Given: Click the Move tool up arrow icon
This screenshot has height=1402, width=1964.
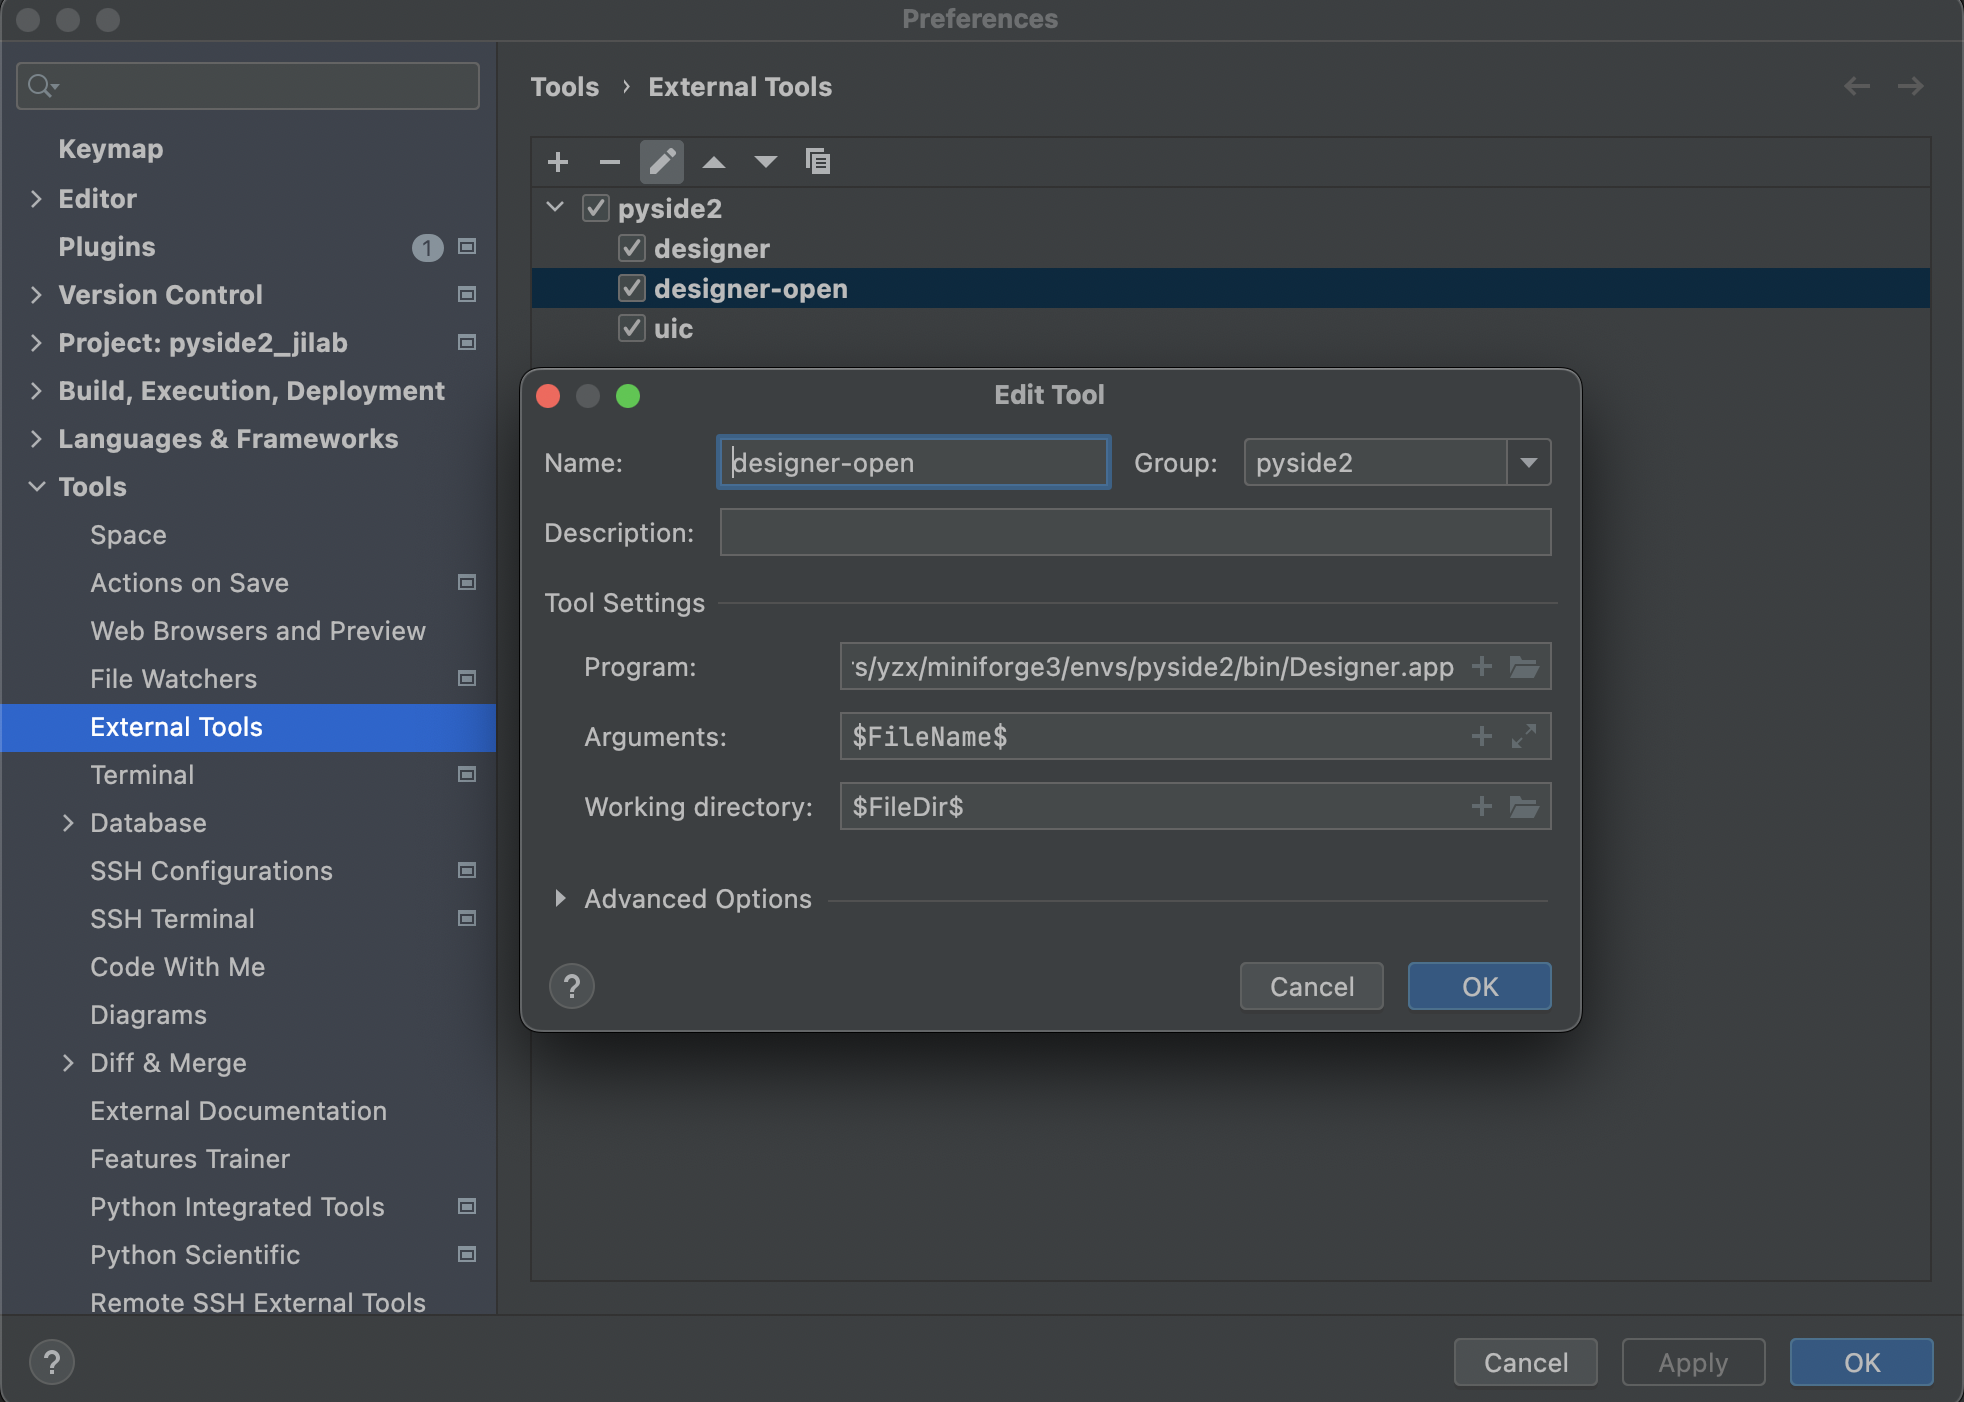Looking at the screenshot, I should point(710,162).
